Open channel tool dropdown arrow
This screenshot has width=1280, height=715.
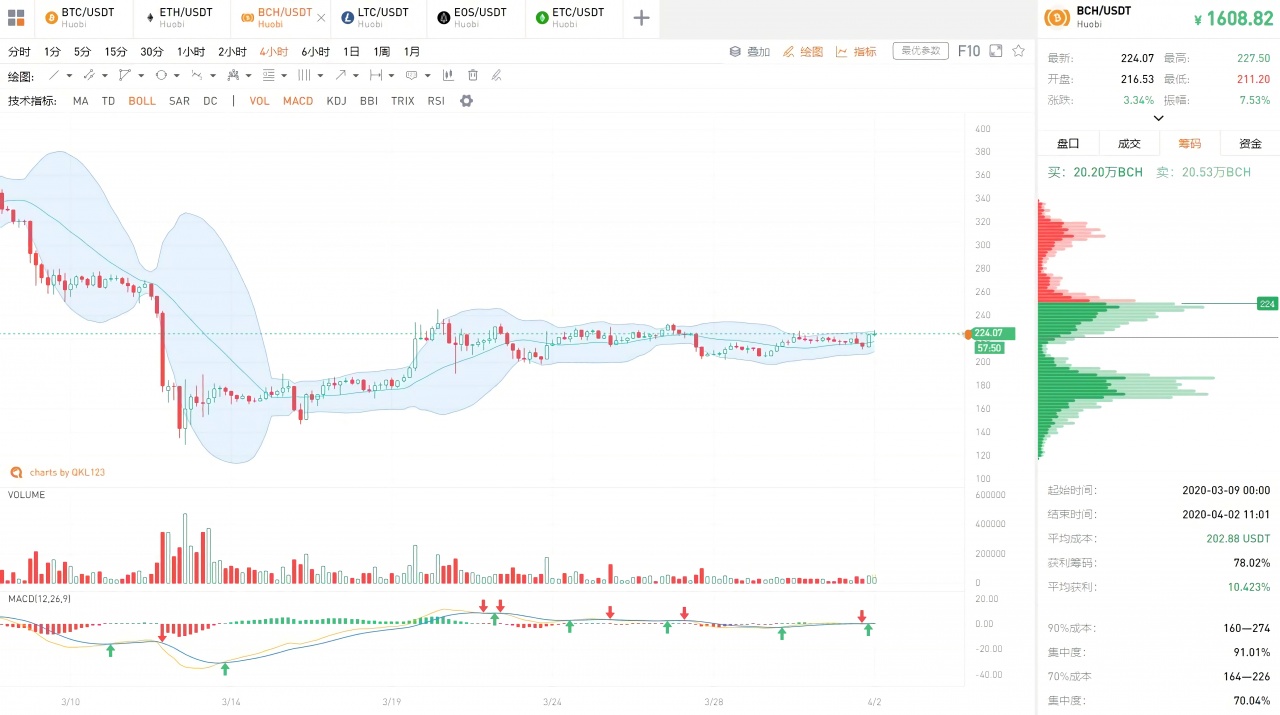point(105,76)
